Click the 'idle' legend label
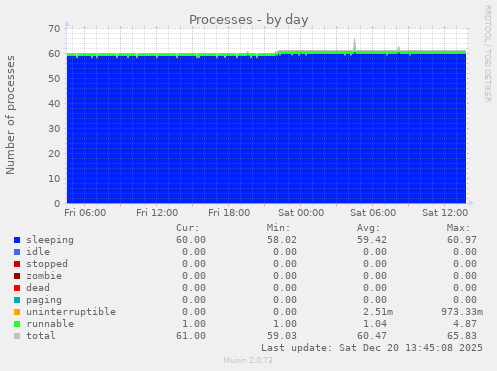The height and width of the screenshot is (371, 497). pos(38,252)
